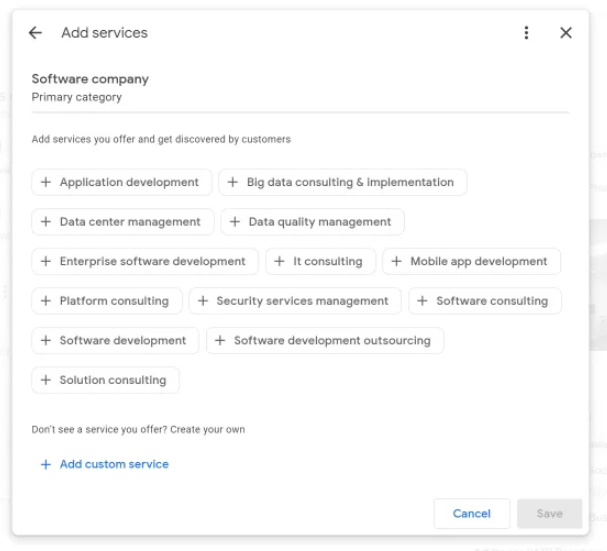Screen dimensions: 607x551
Task: Select Big data consulting & implementation chip
Action: [342, 182]
